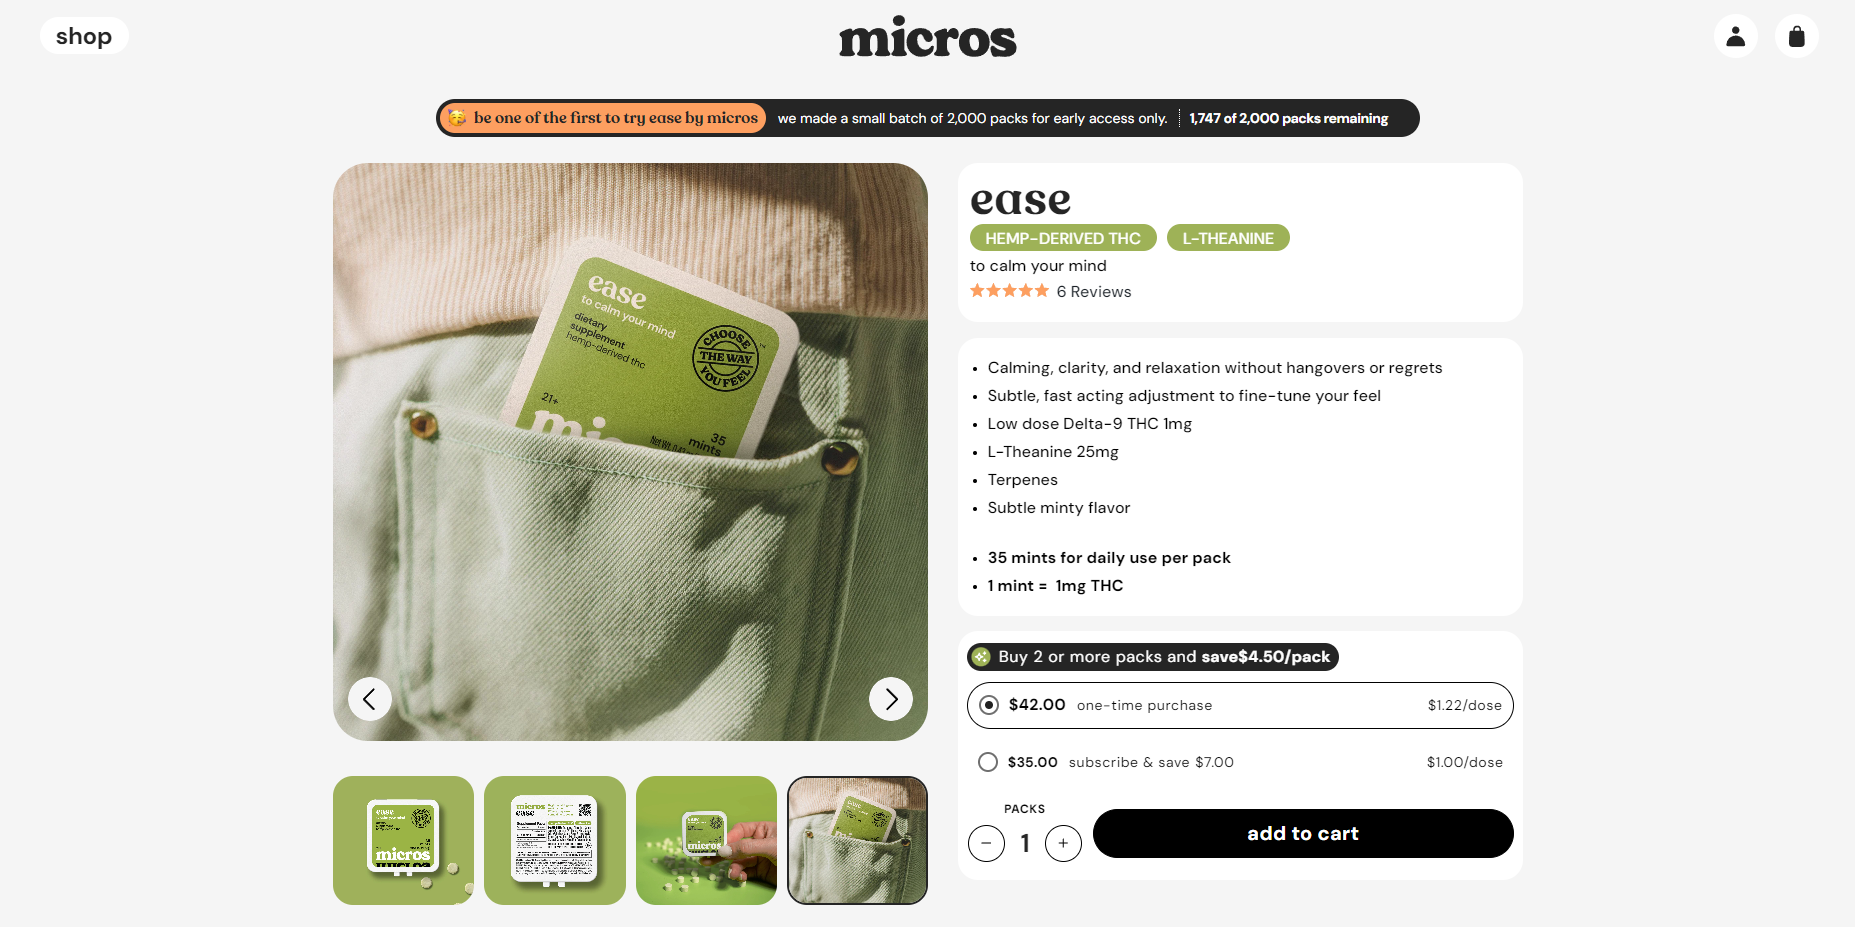
Task: Go to the micros home logo
Action: pos(928,38)
